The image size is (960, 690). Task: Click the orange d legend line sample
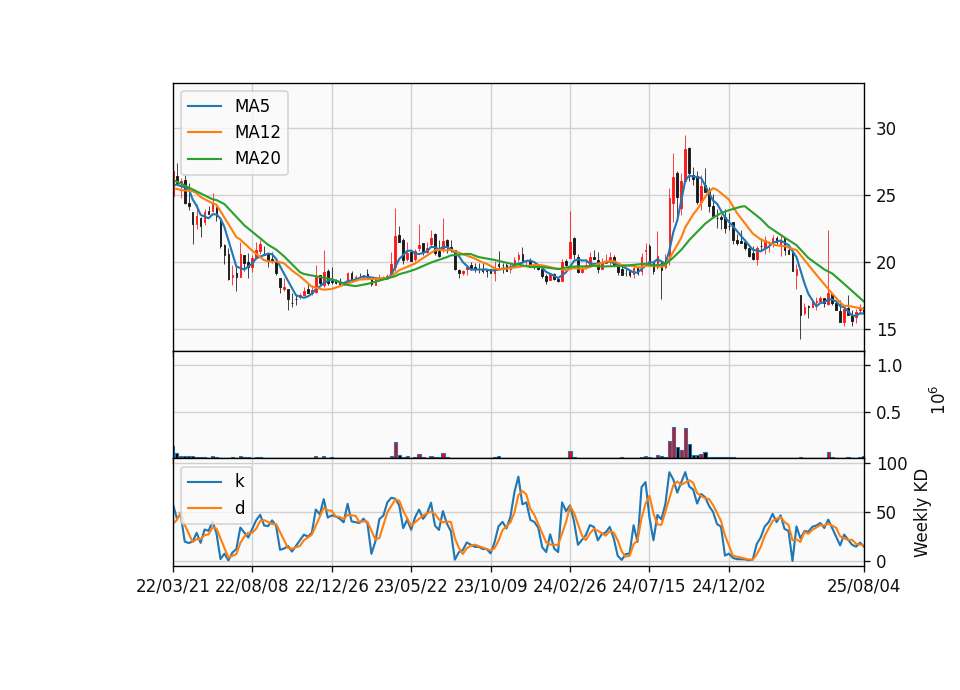tap(204, 508)
